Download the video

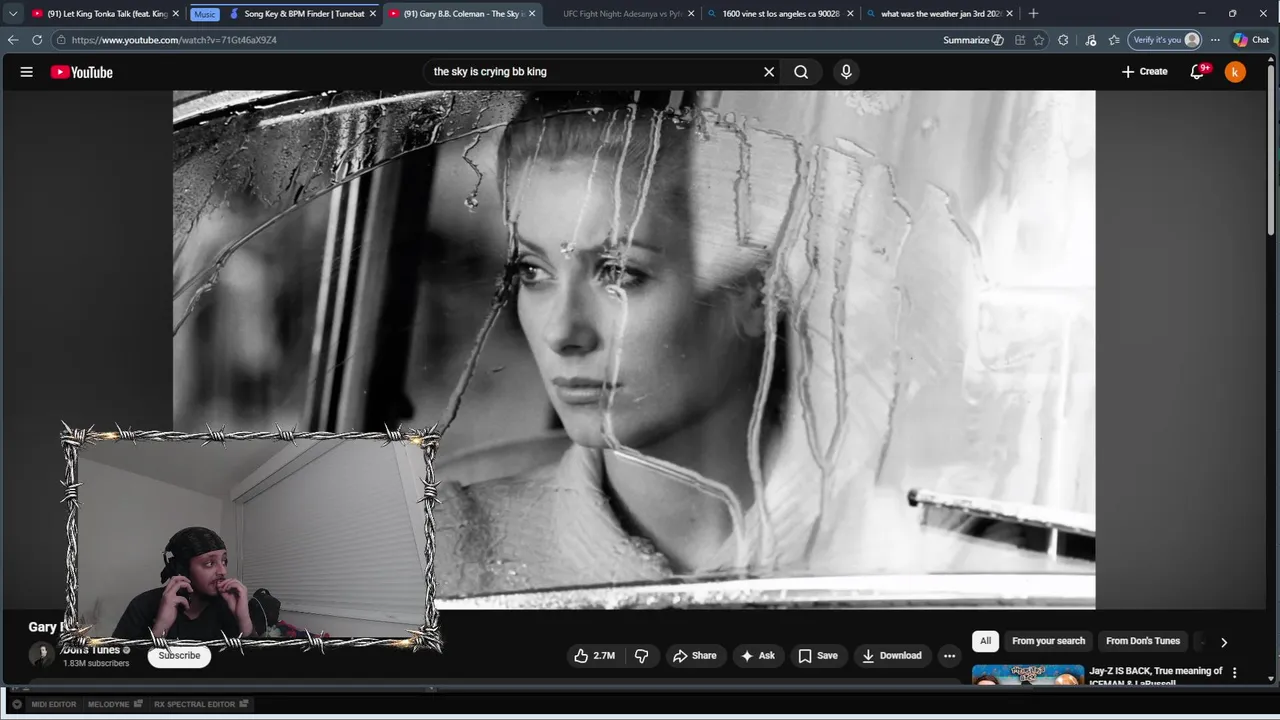coord(891,656)
